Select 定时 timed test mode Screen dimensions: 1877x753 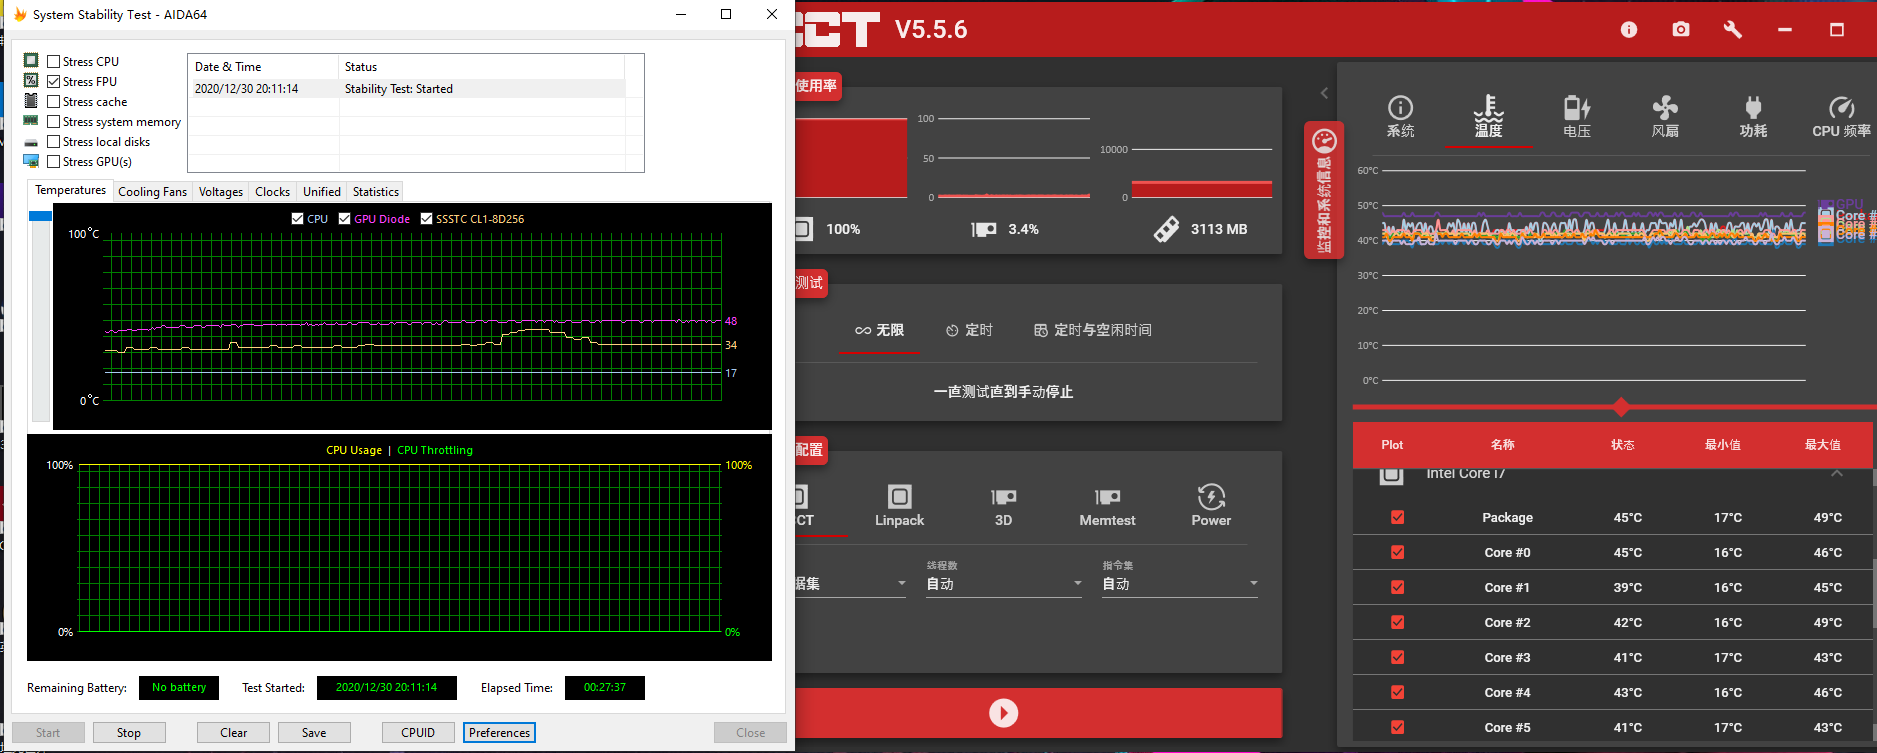click(x=969, y=330)
